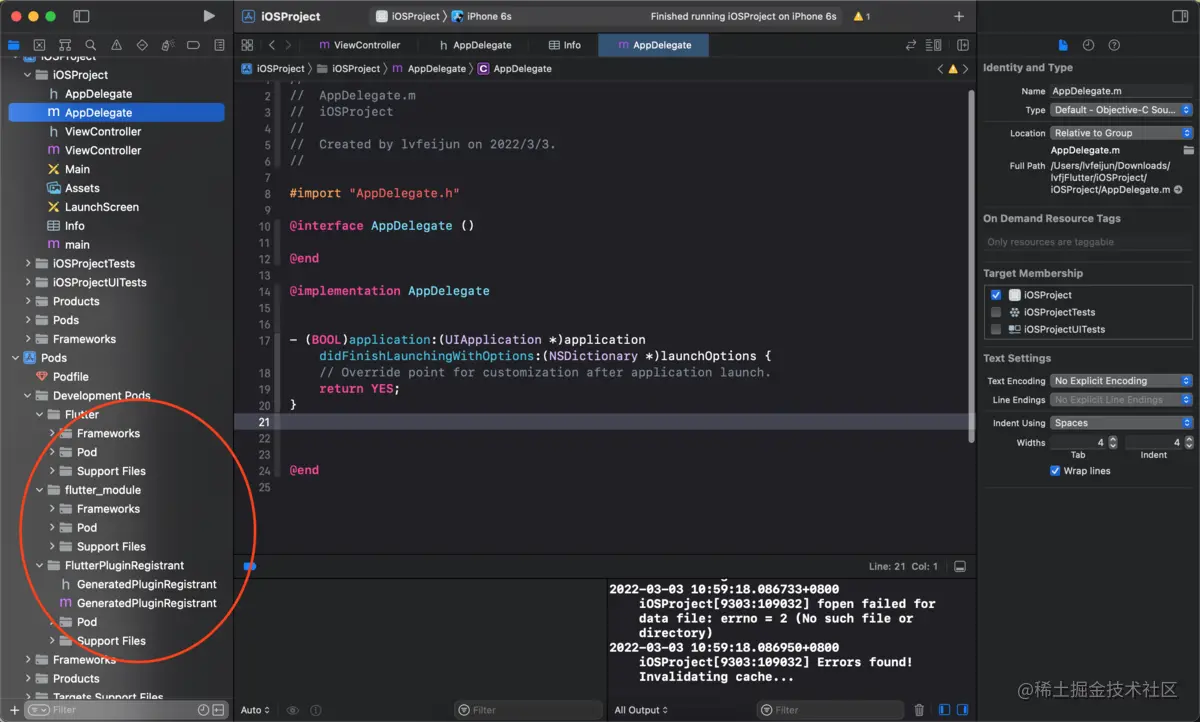Reveal full path in Finder arrow
The image size is (1200, 722).
(x=1178, y=190)
